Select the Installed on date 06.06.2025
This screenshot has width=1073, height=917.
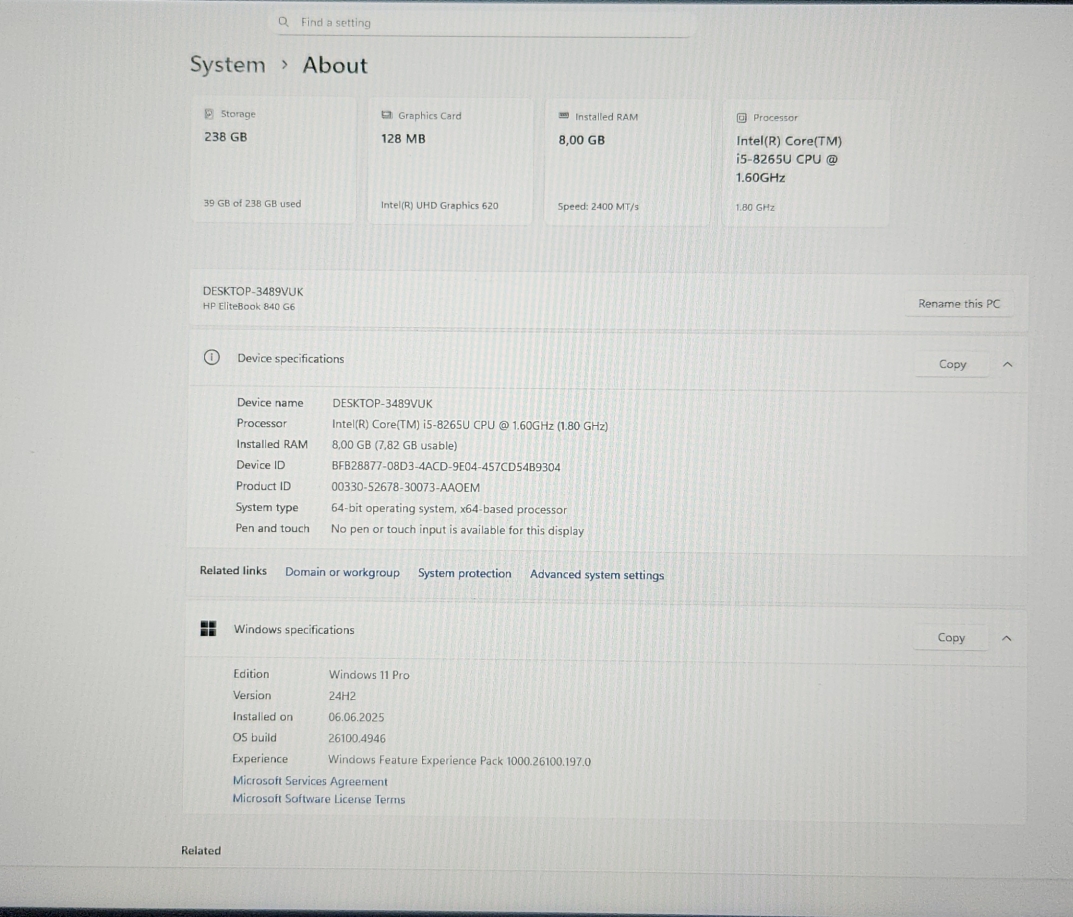click(356, 717)
